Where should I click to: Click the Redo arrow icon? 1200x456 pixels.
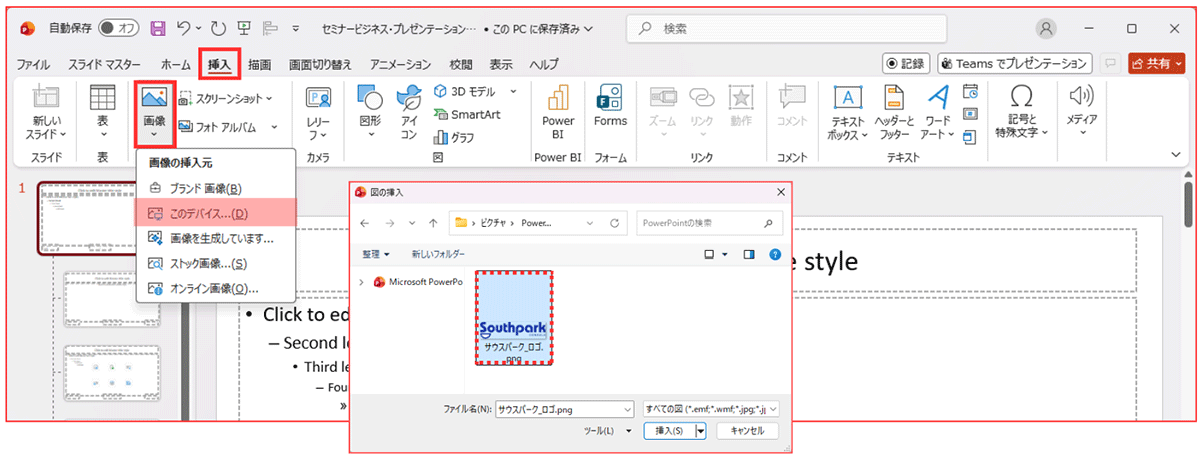220,28
